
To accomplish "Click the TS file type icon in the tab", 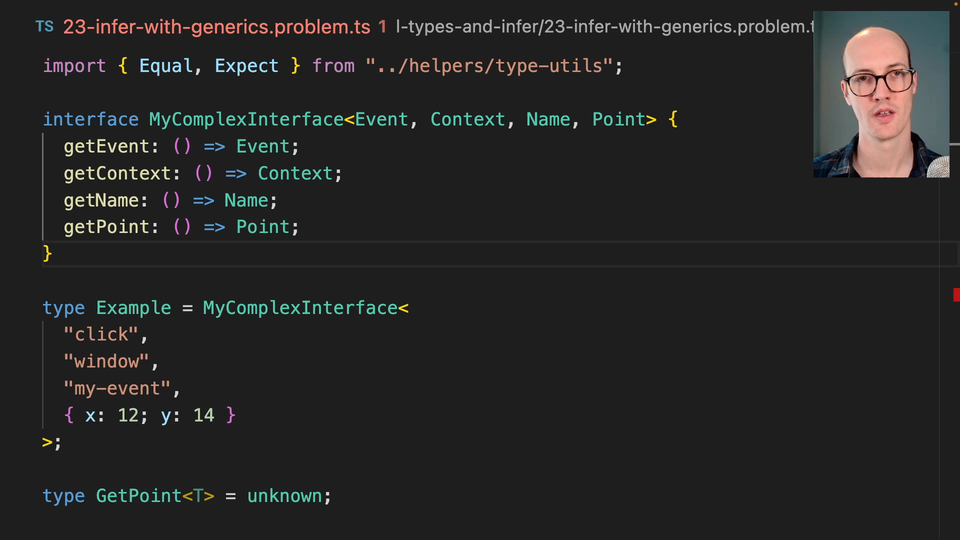I will (x=44, y=27).
